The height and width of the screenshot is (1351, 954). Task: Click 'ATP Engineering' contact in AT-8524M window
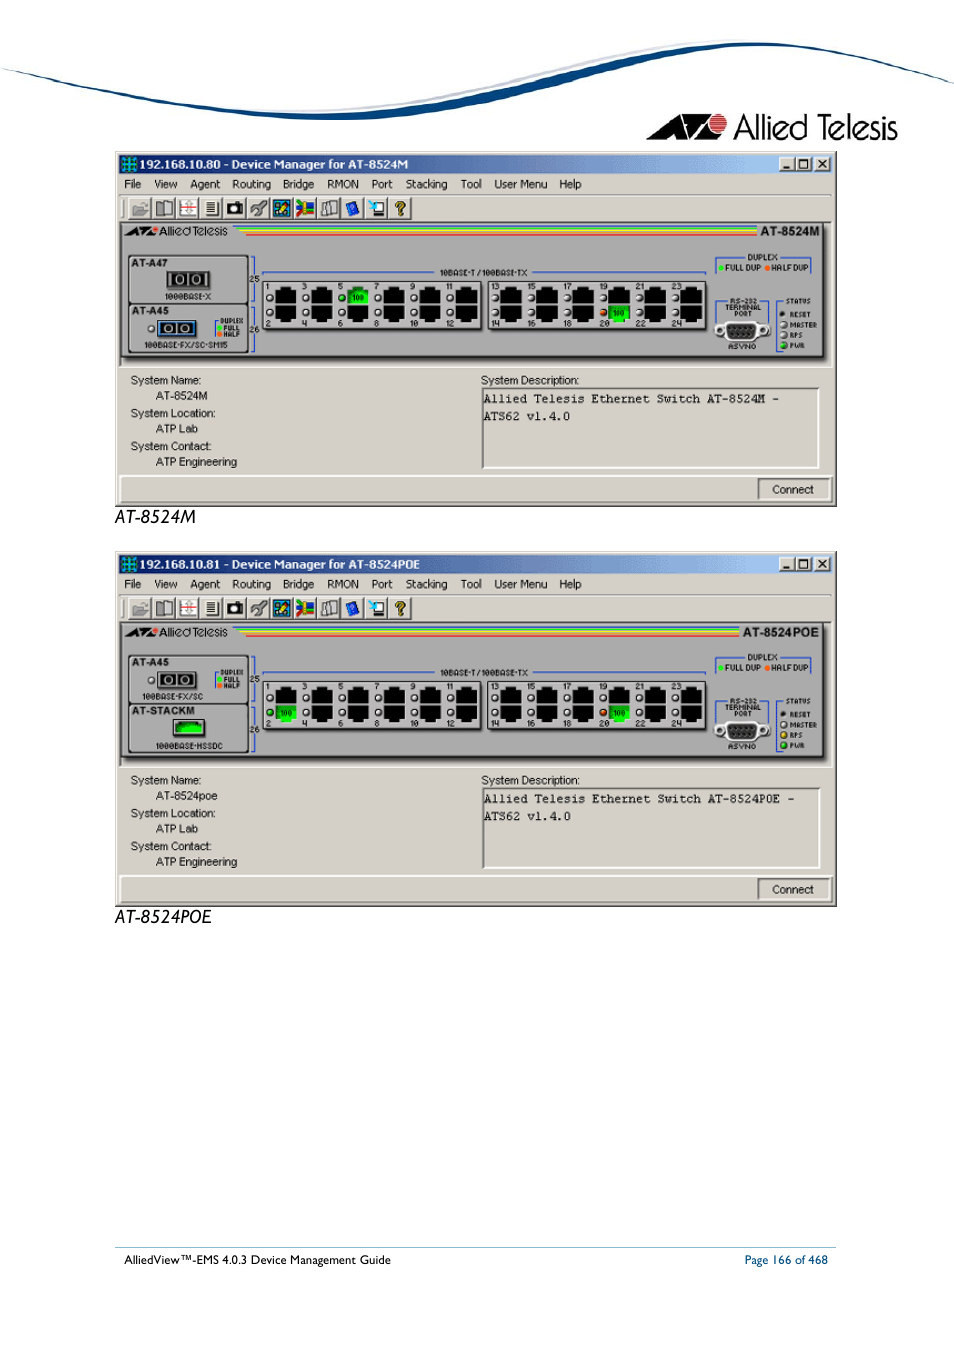click(196, 462)
